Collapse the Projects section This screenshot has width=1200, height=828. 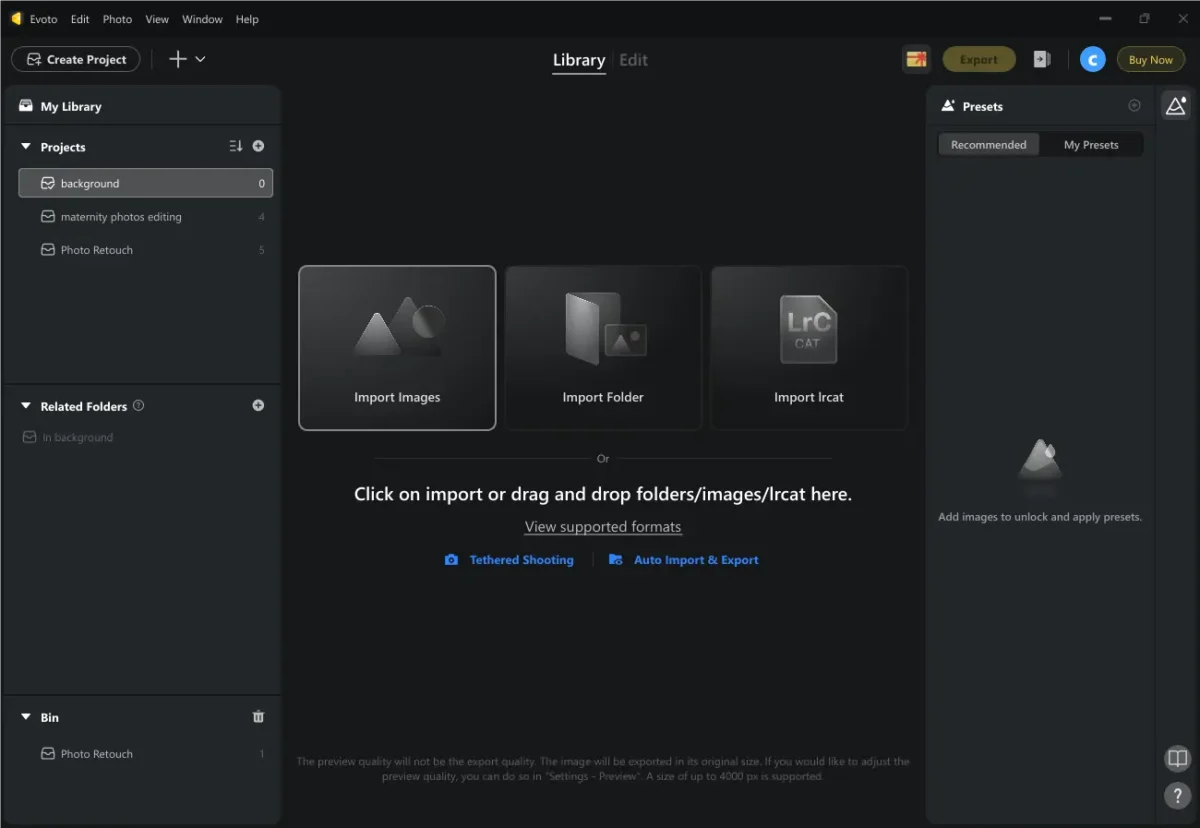(26, 147)
